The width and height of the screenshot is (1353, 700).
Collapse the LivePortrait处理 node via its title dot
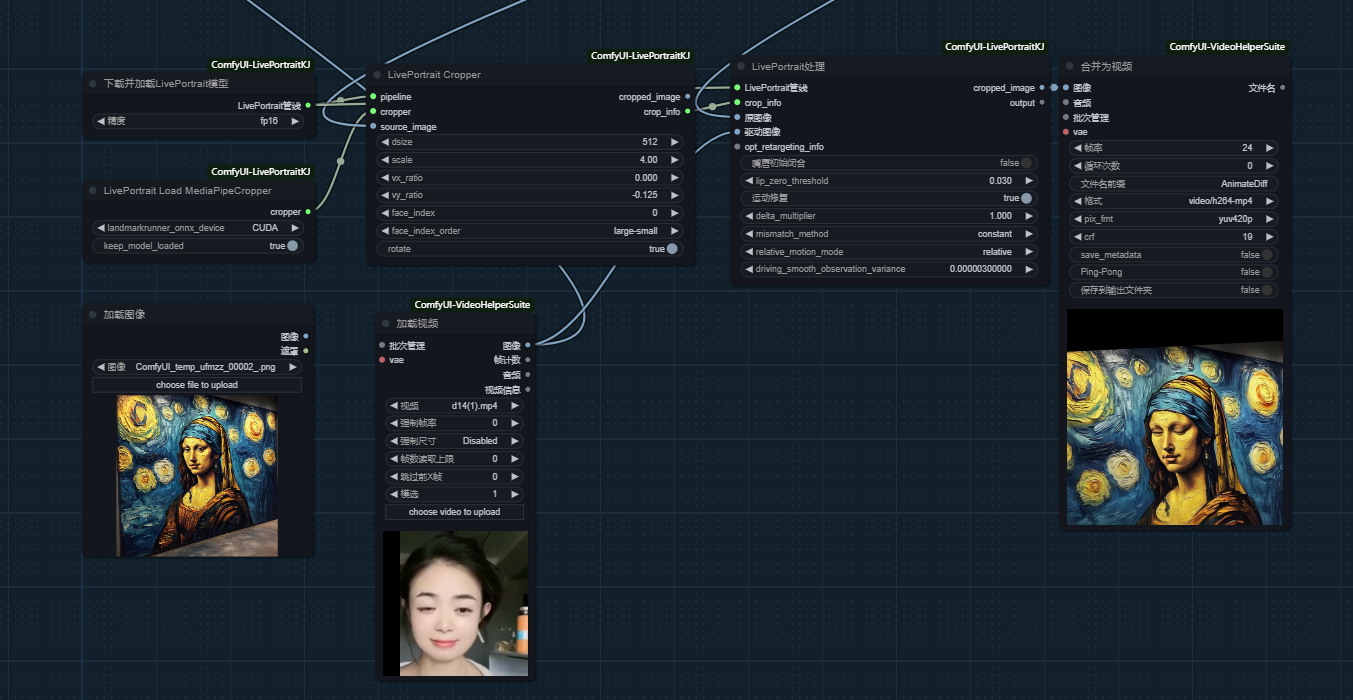[x=741, y=66]
